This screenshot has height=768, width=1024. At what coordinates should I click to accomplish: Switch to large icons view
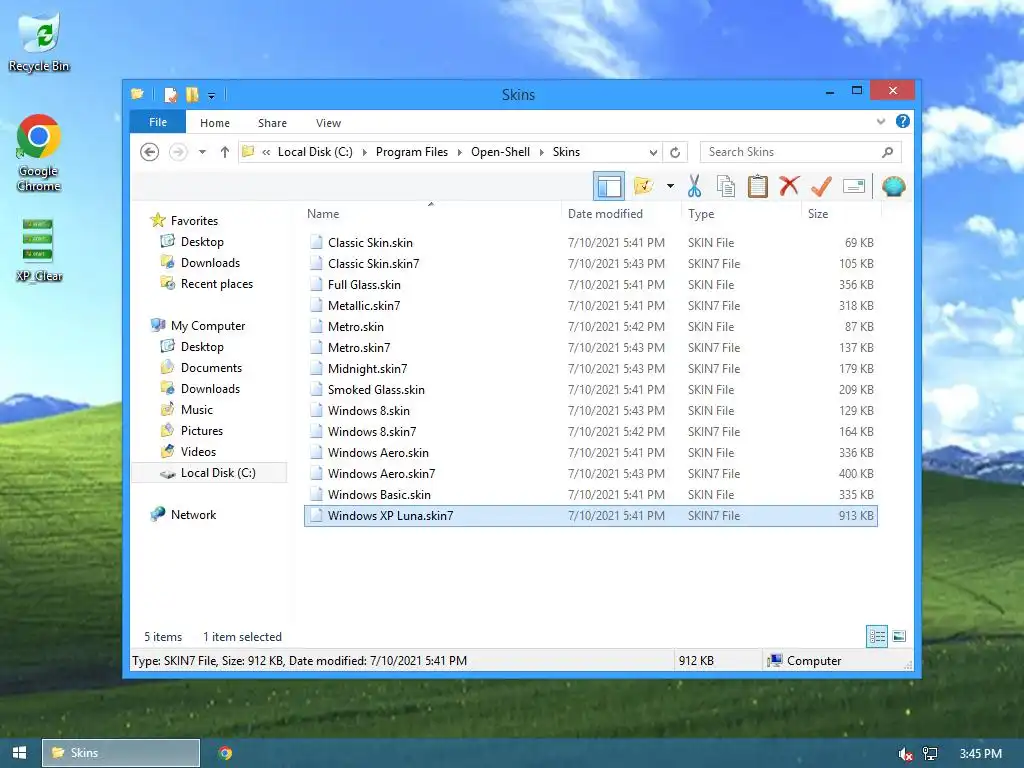pyautogui.click(x=899, y=636)
